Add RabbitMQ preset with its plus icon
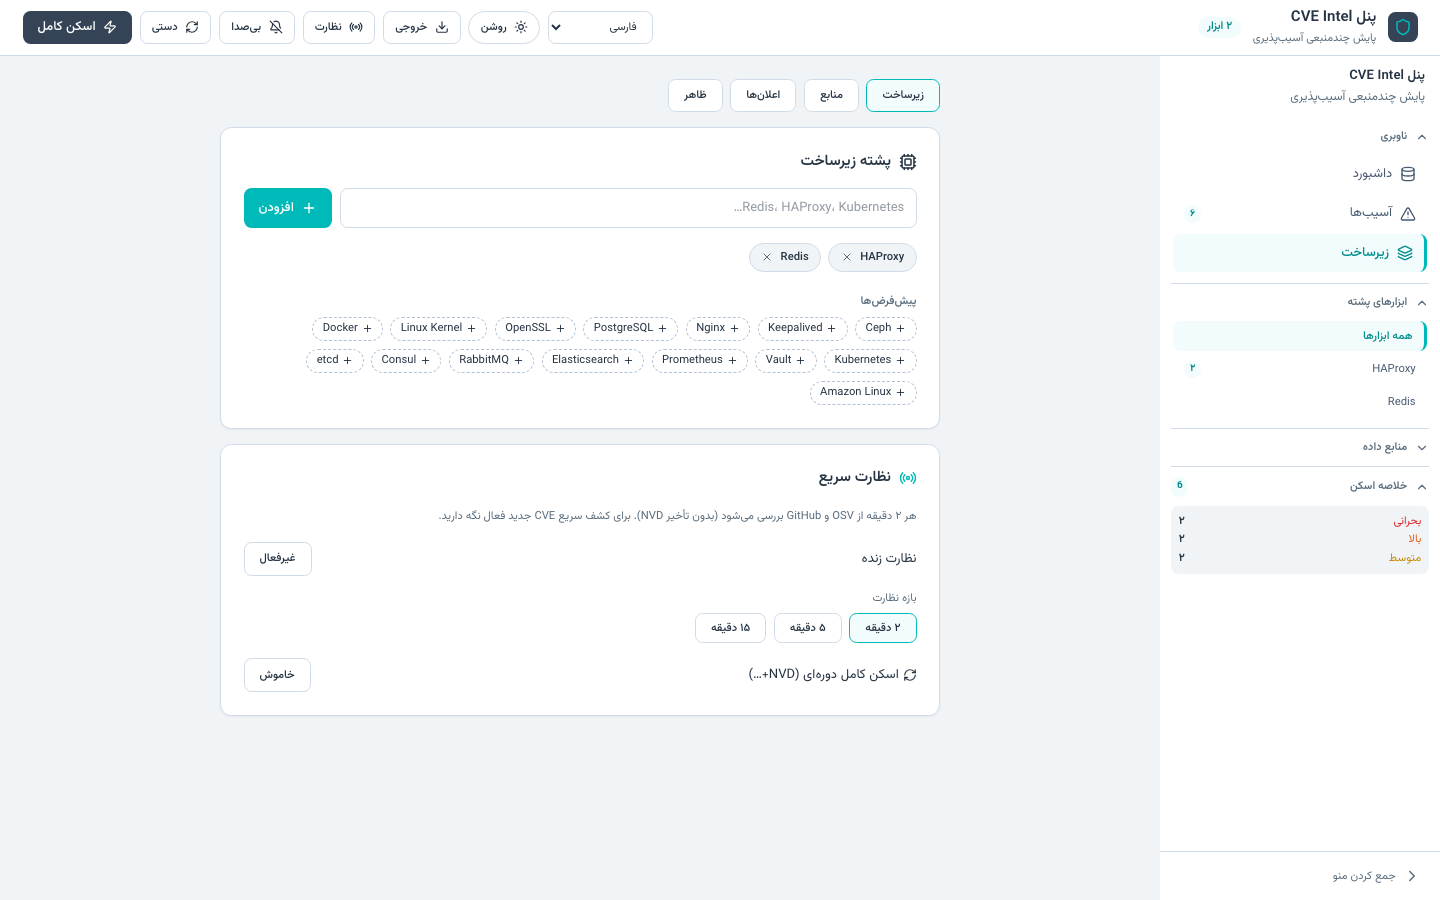 pos(518,360)
